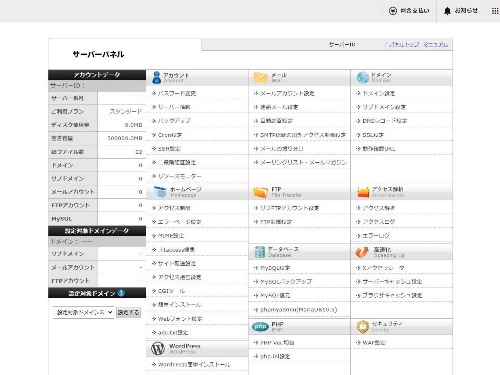Open サイト転送設定
500x375 pixels.
coord(177,263)
